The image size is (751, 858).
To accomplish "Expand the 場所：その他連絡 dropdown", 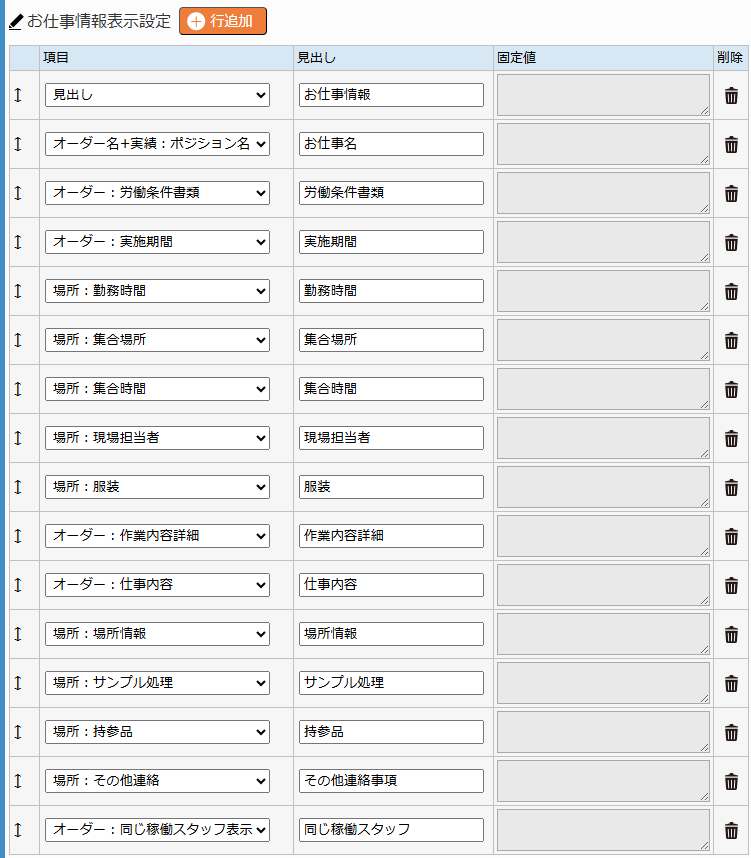I will tap(157, 781).
